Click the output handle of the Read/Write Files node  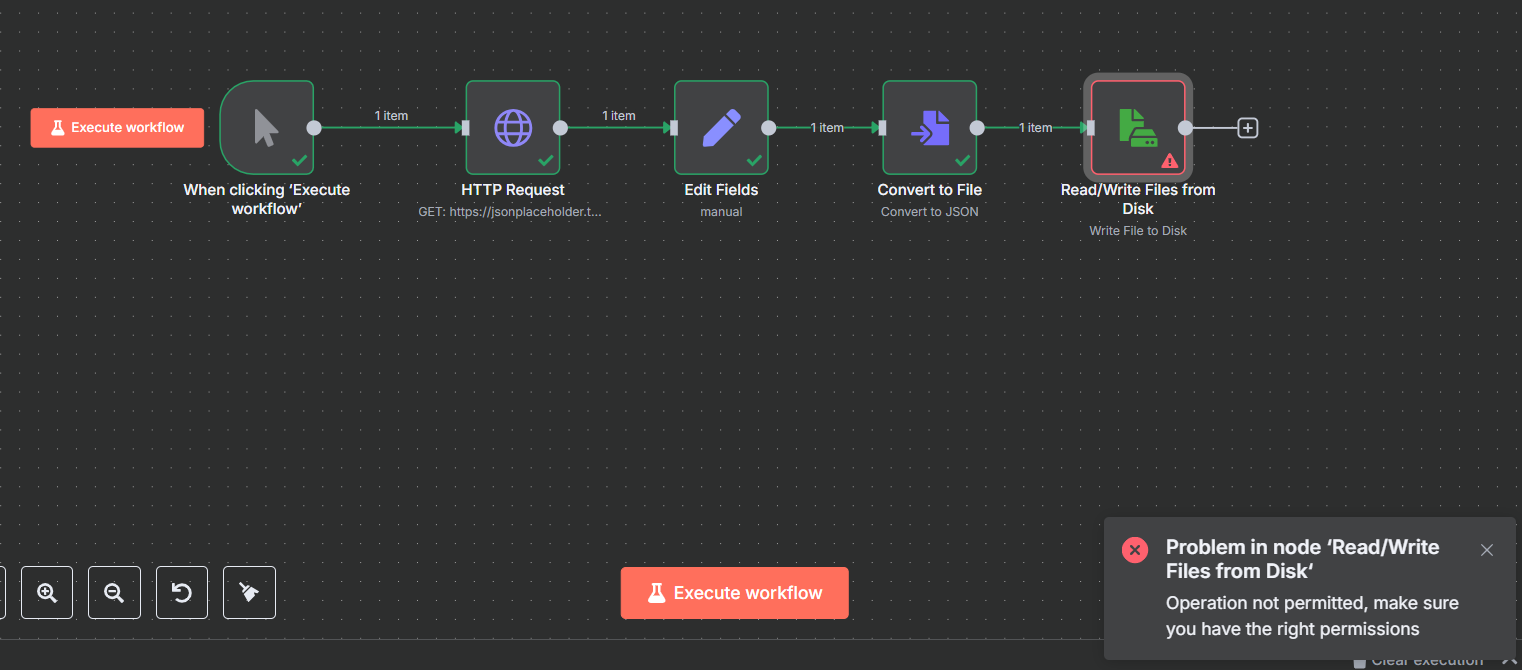(1185, 128)
